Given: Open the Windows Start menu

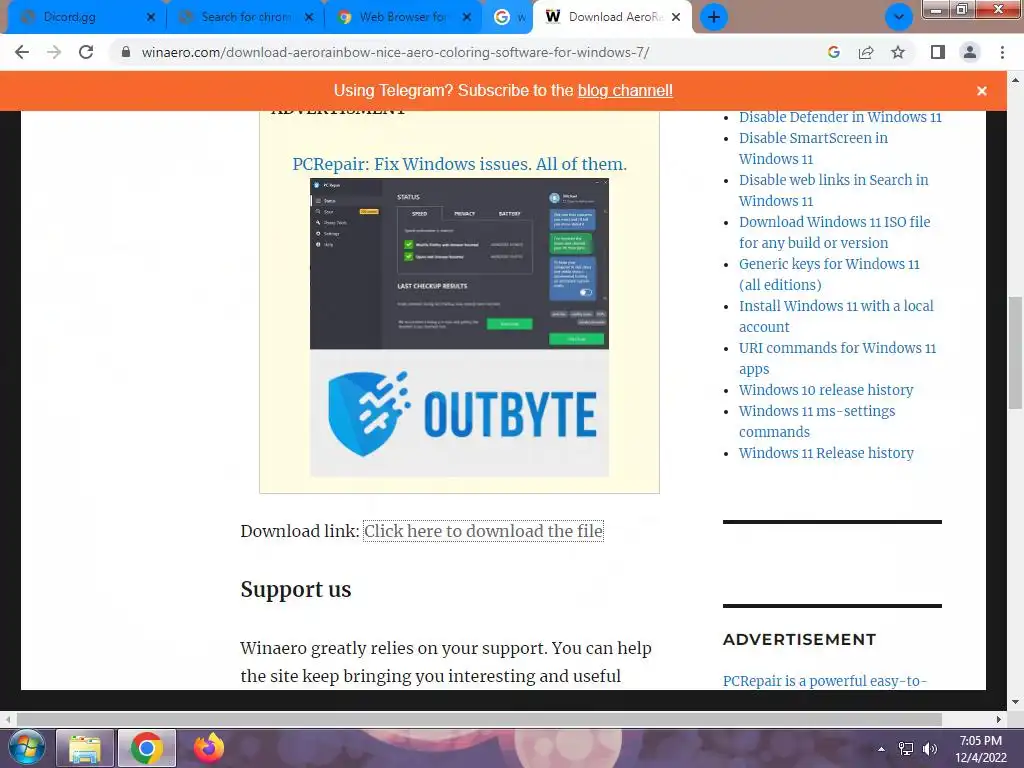Looking at the screenshot, I should (x=26, y=748).
